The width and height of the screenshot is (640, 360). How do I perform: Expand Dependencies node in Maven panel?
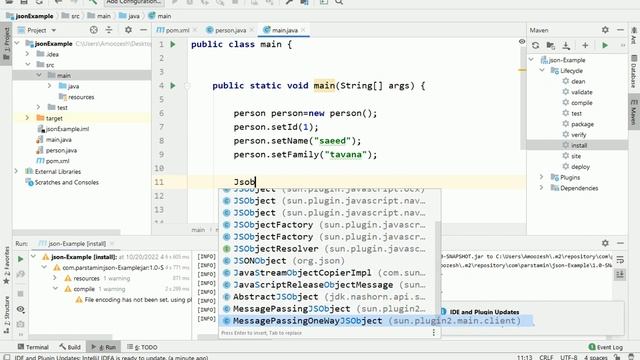tap(542, 188)
